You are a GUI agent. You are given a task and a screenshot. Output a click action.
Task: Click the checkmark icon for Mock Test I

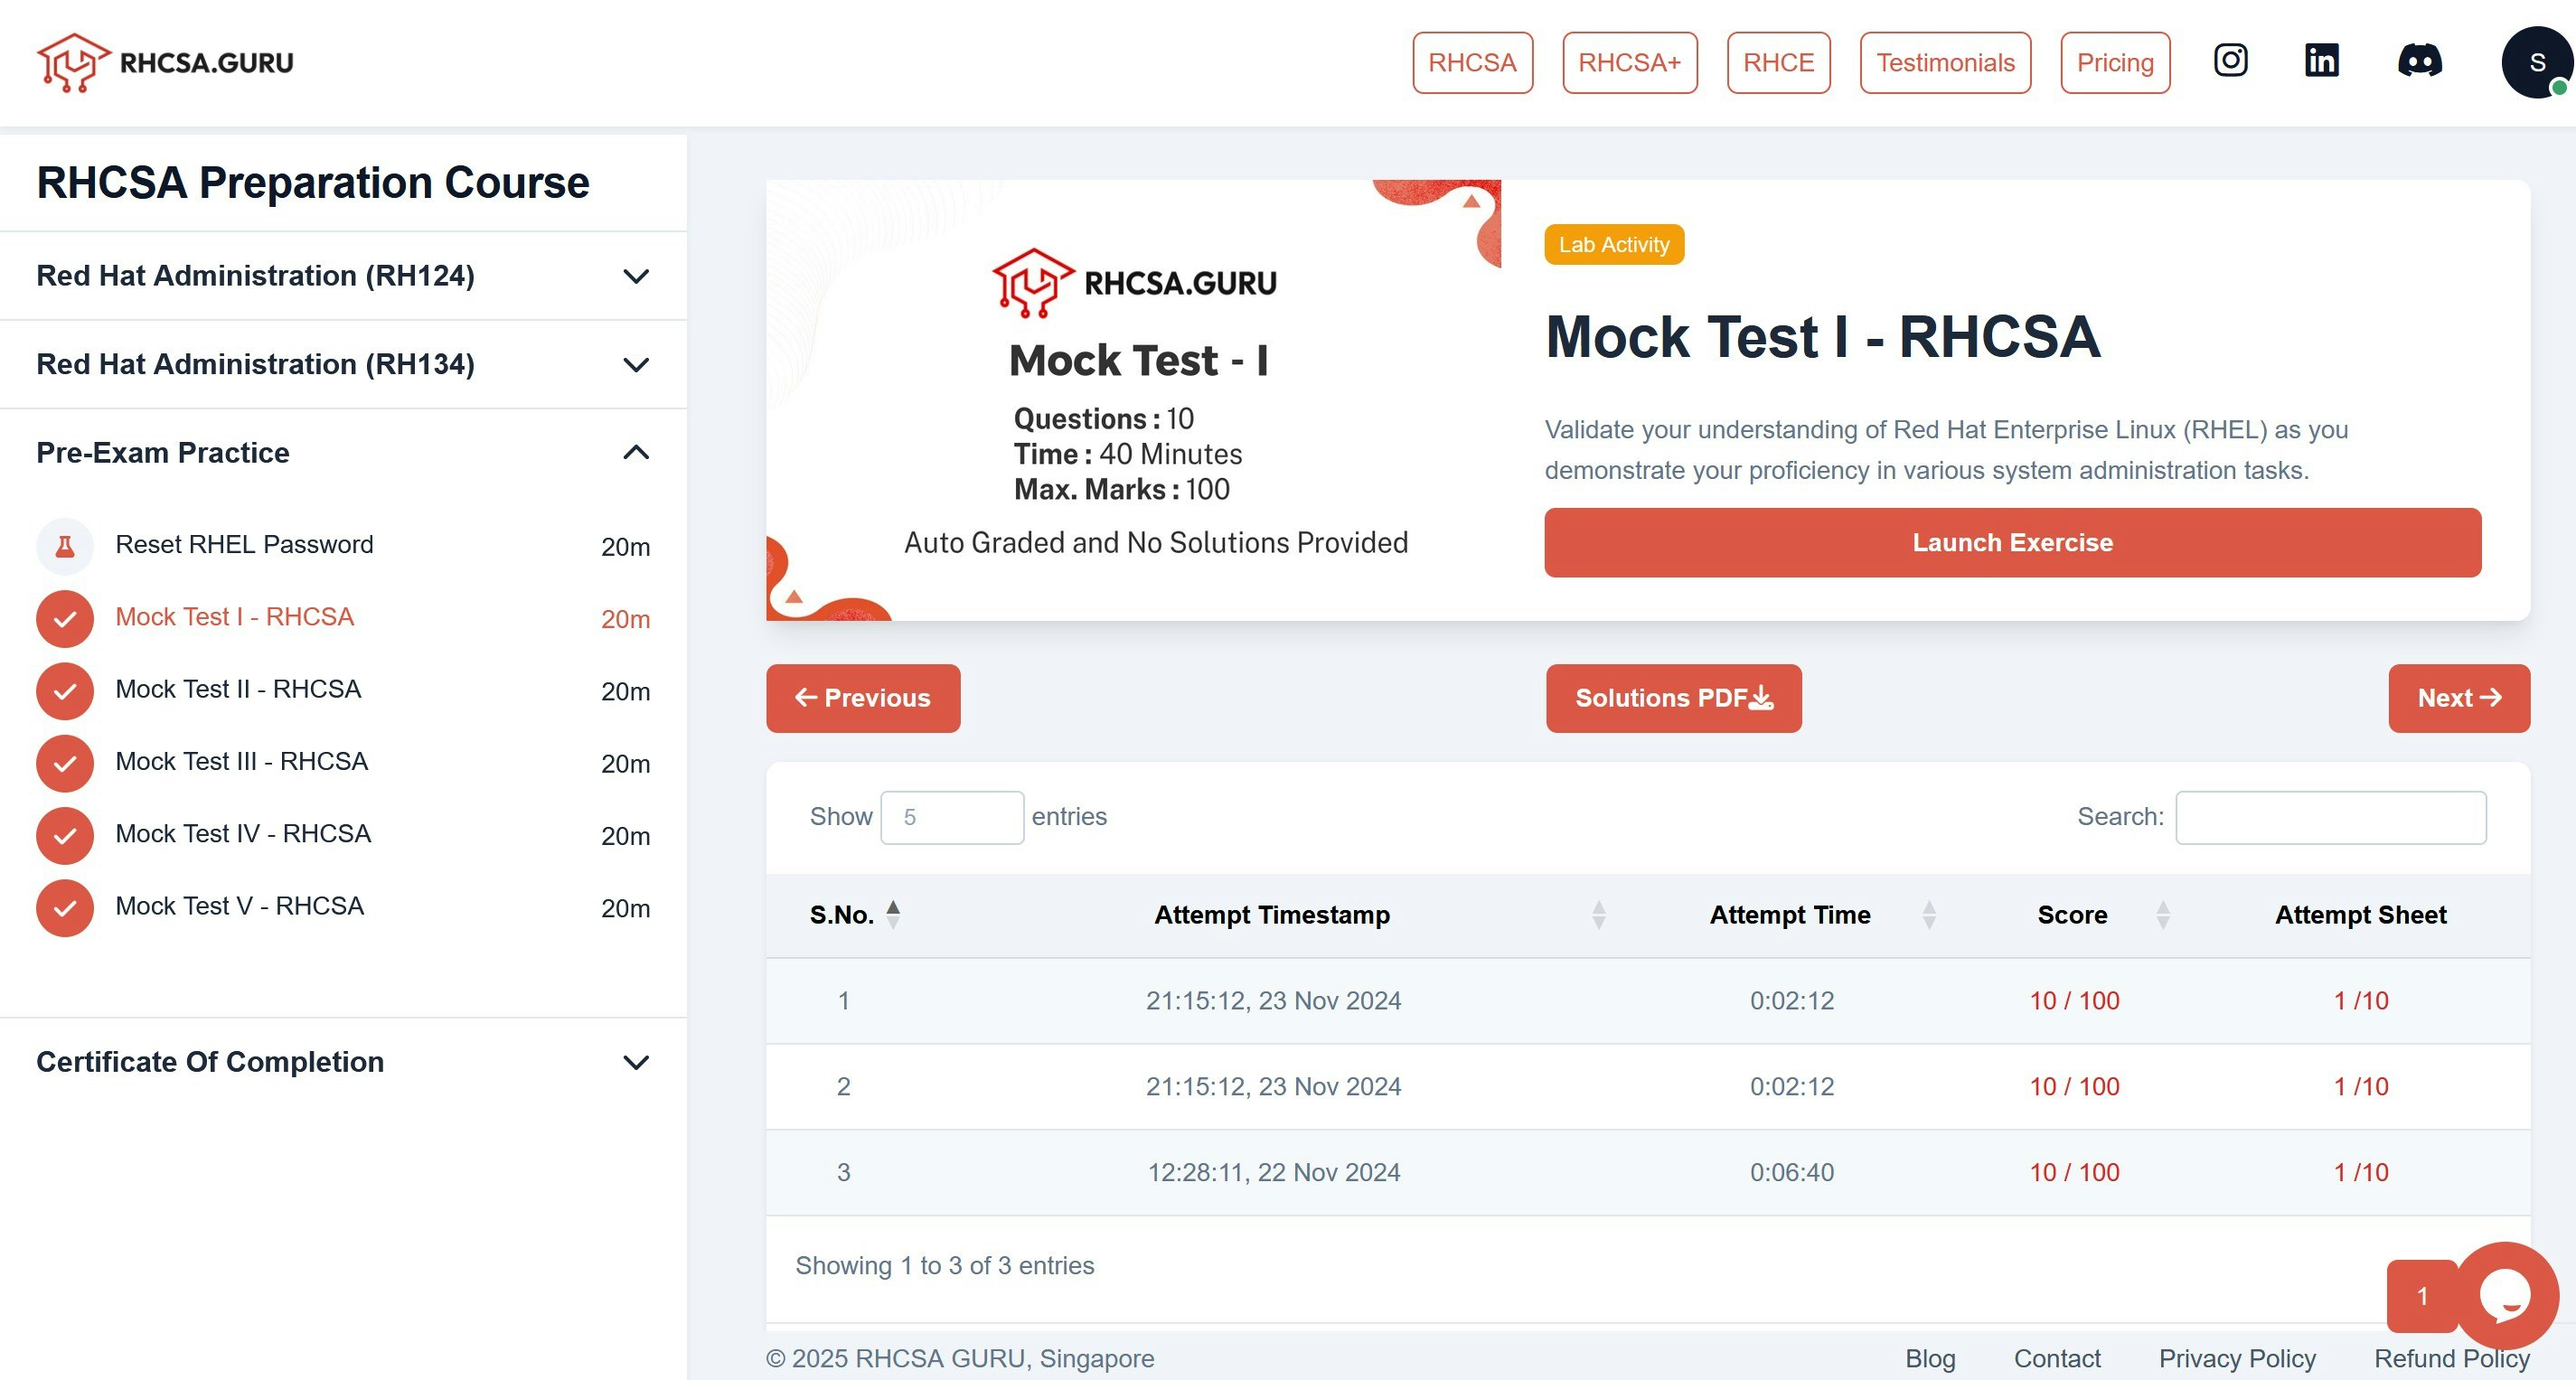(65, 619)
